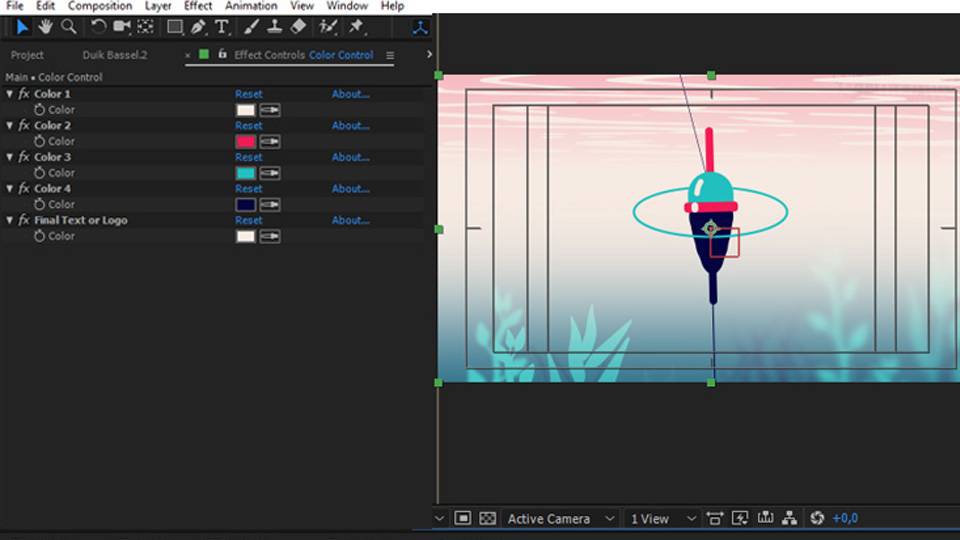Pick the Rotation tool
This screenshot has width=960, height=540.
pyautogui.click(x=98, y=27)
